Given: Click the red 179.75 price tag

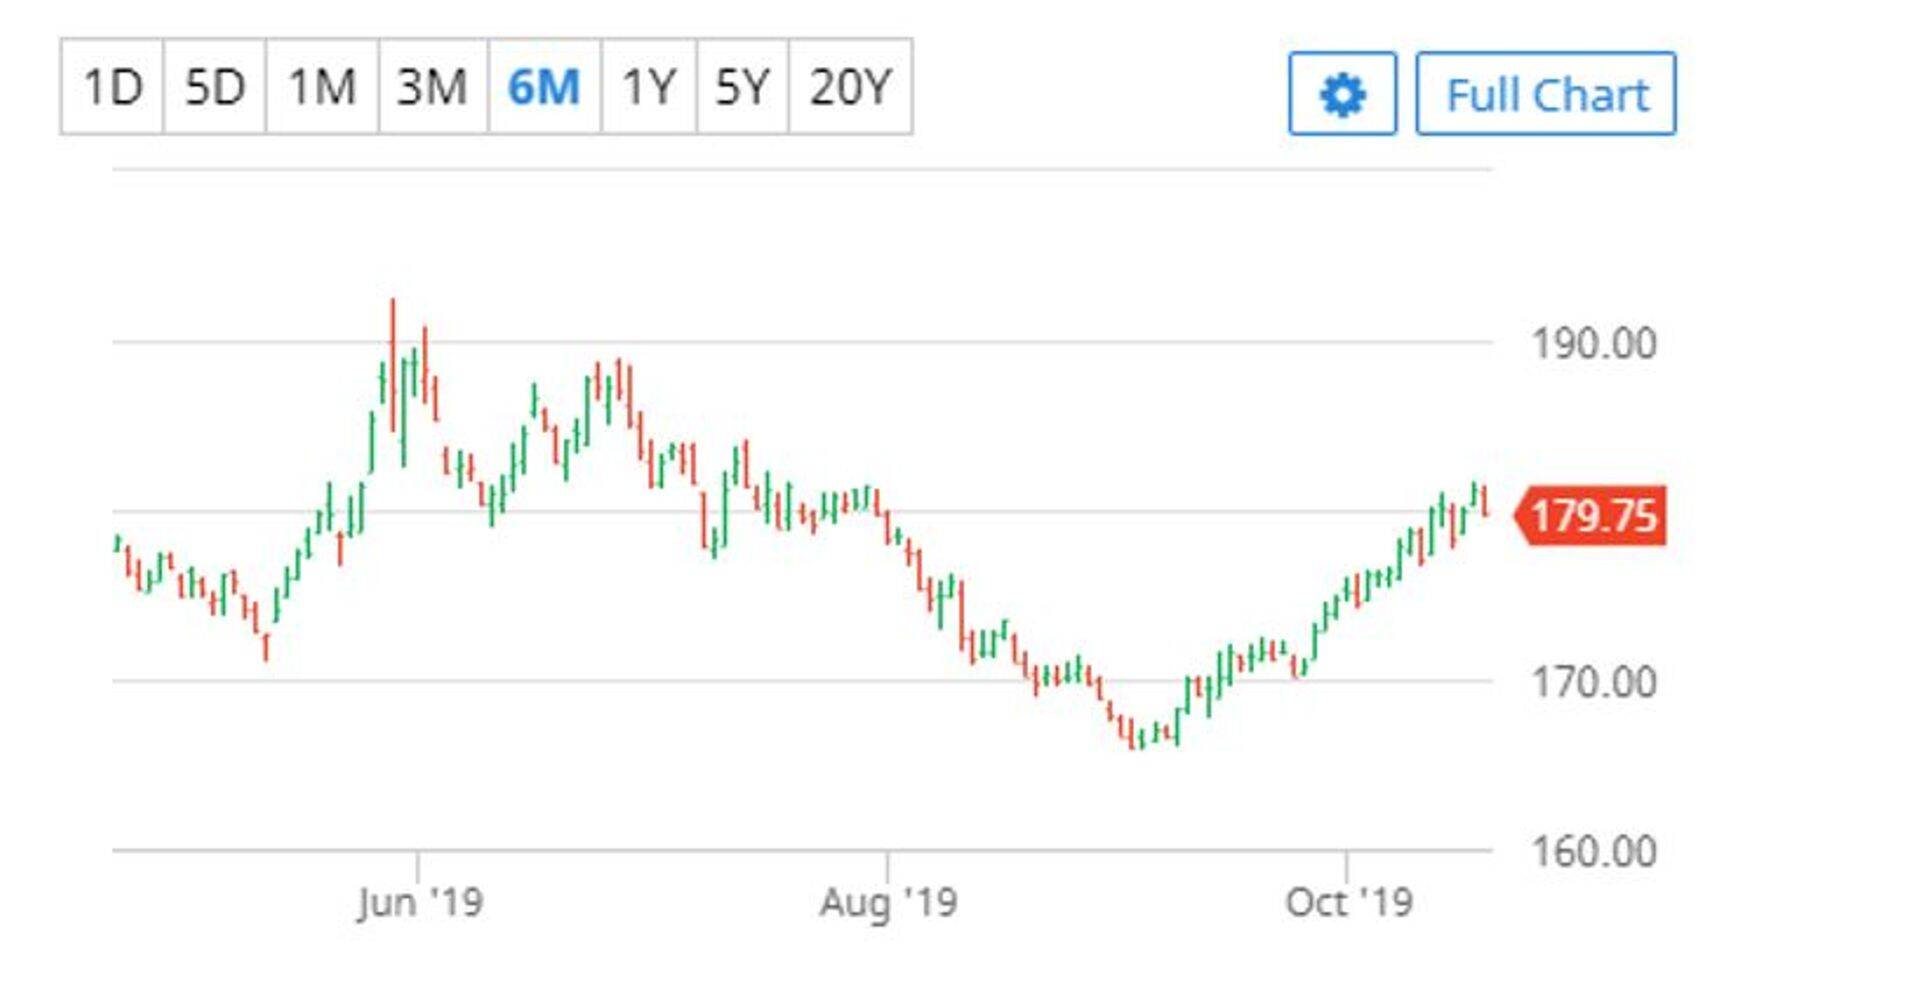Looking at the screenshot, I should point(1592,516).
